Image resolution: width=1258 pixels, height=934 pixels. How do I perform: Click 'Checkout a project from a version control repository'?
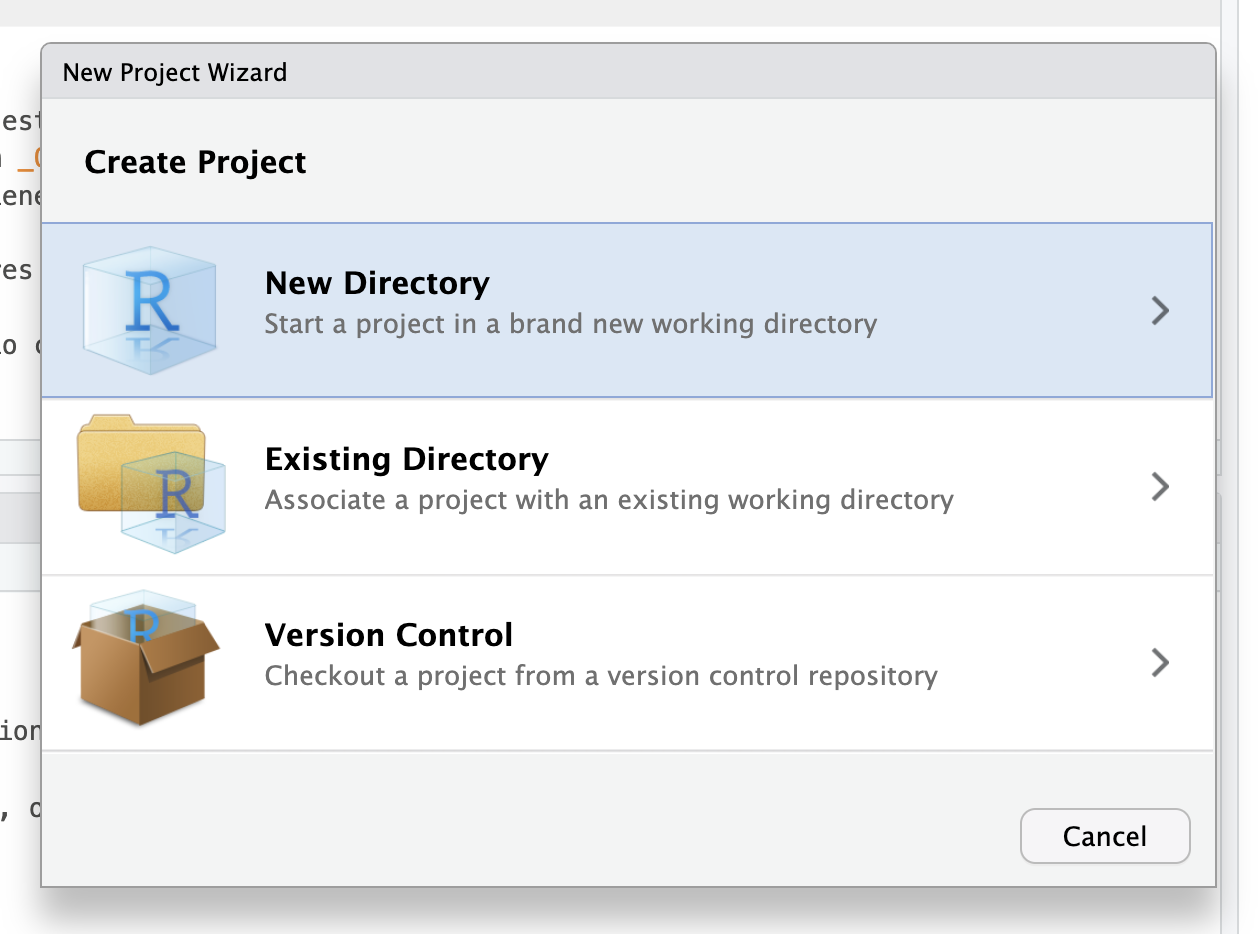[x=600, y=677]
